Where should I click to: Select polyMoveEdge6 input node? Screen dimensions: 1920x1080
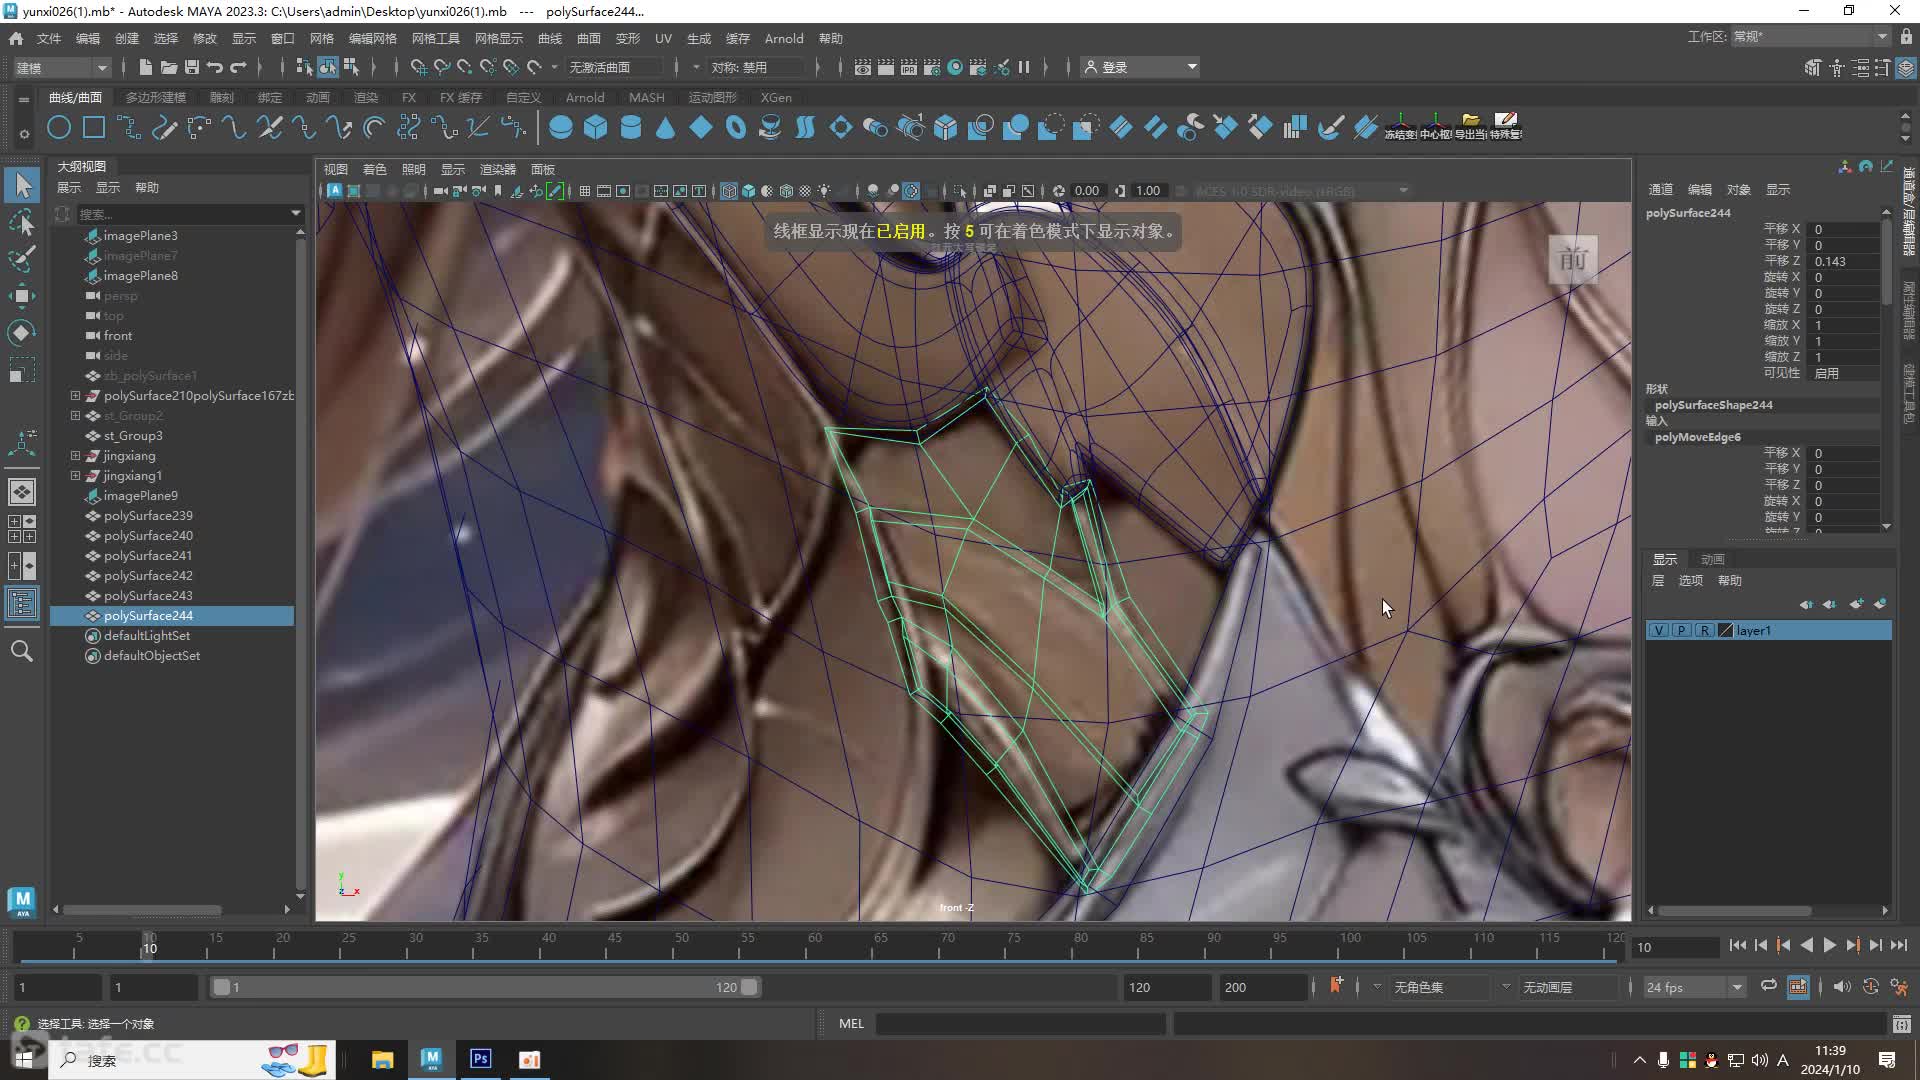click(x=1697, y=437)
